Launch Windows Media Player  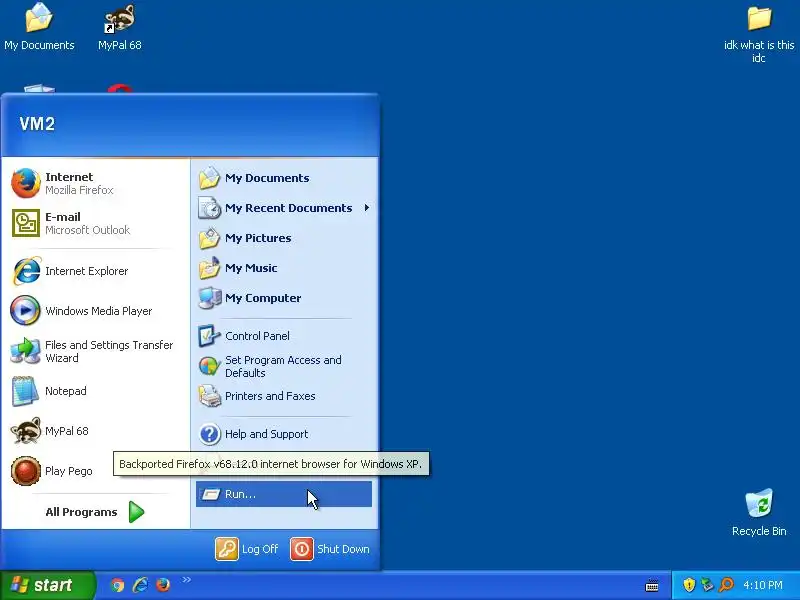click(x=95, y=311)
